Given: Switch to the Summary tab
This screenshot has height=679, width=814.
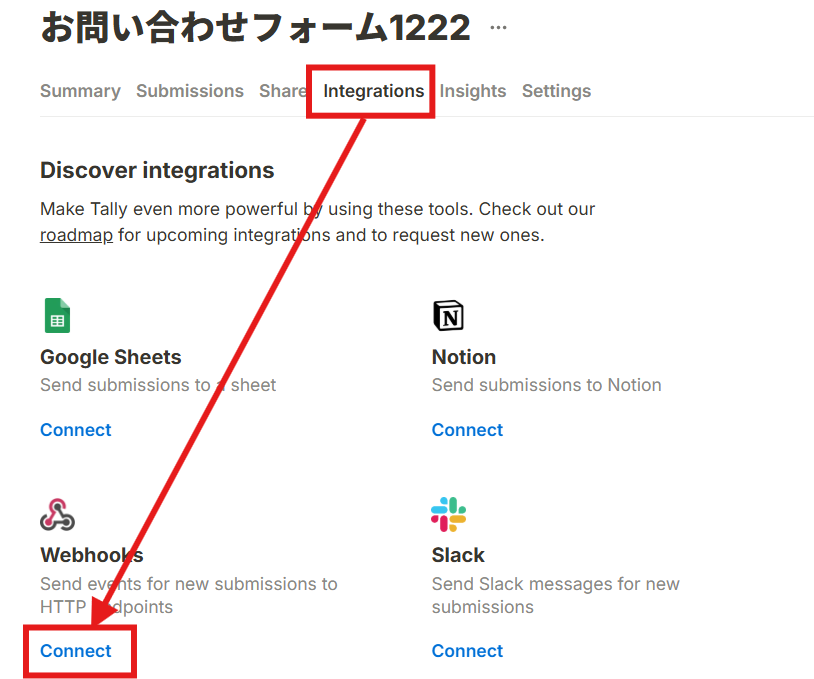Looking at the screenshot, I should click(x=80, y=91).
